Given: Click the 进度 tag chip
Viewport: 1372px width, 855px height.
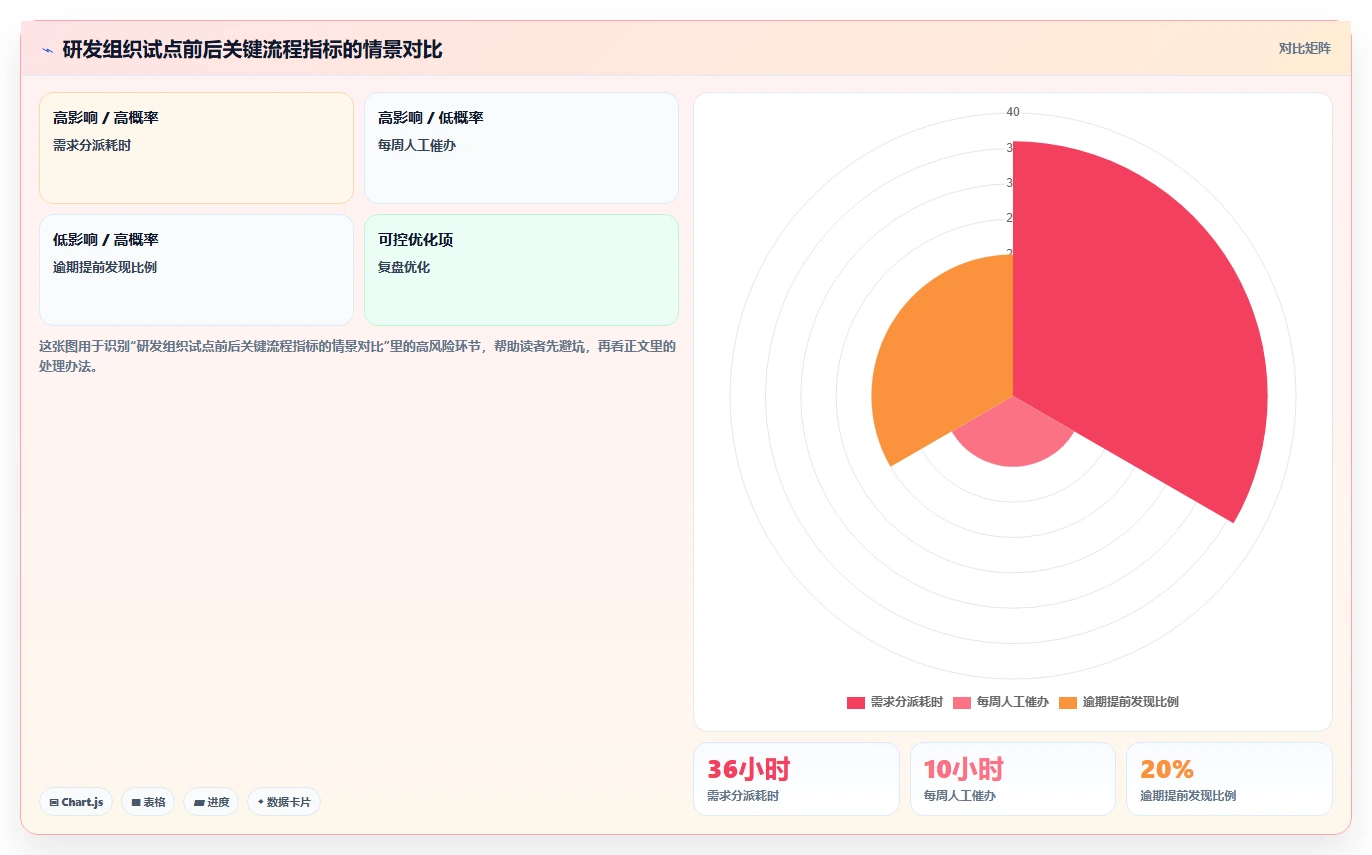Looking at the screenshot, I should (x=211, y=802).
